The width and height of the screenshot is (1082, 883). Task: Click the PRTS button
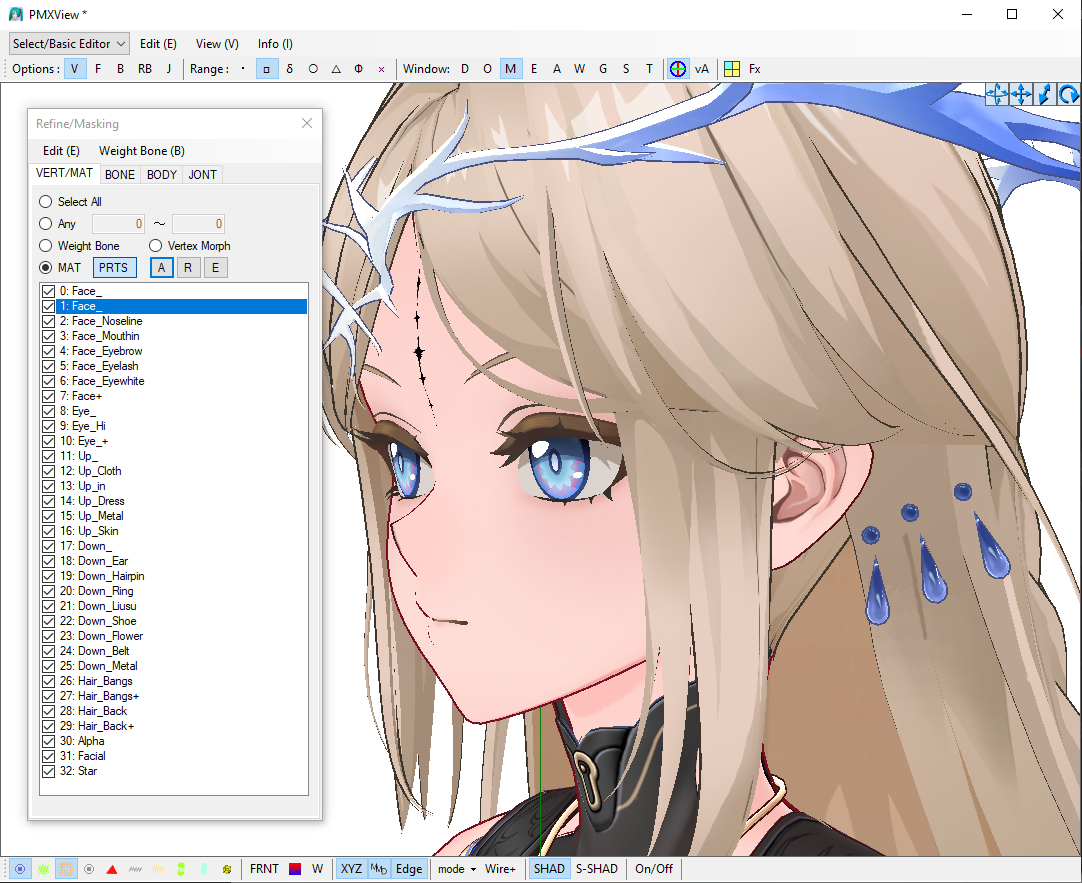(113, 268)
